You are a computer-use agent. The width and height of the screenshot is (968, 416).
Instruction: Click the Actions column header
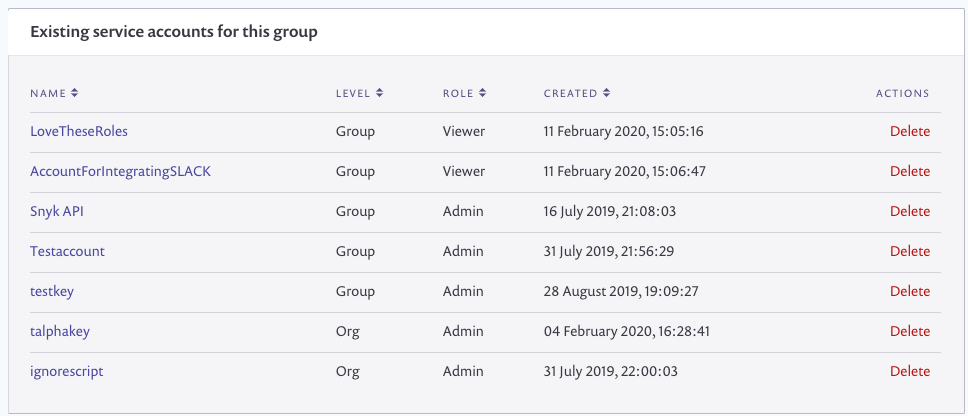903,93
